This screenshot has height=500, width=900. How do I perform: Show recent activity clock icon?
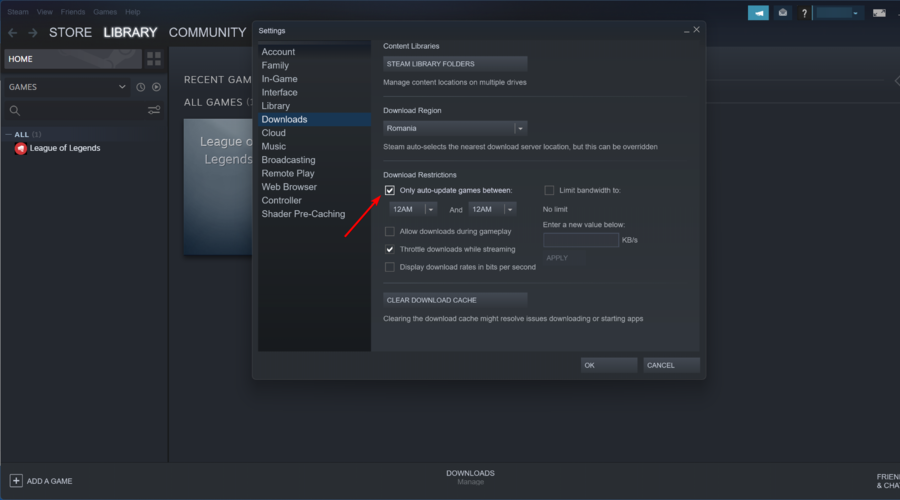(x=141, y=87)
